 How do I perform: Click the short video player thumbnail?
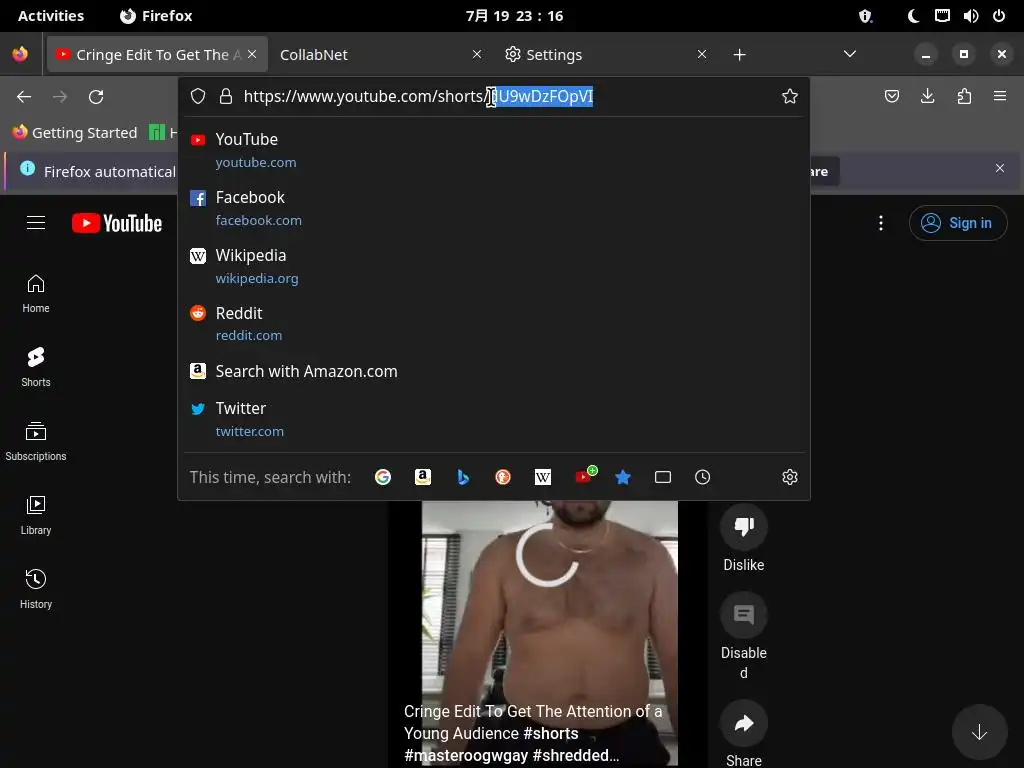549,632
